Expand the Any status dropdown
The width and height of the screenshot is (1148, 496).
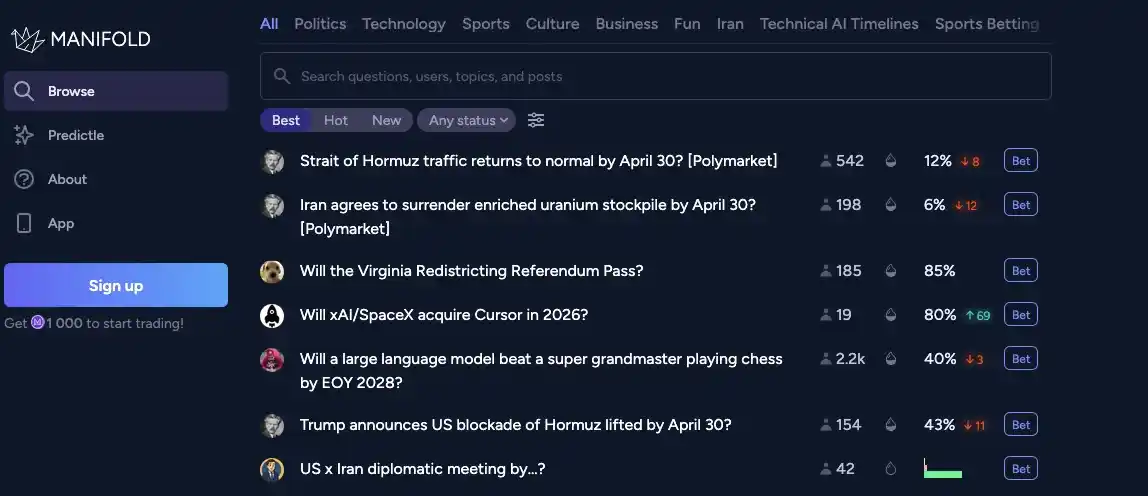(x=466, y=120)
